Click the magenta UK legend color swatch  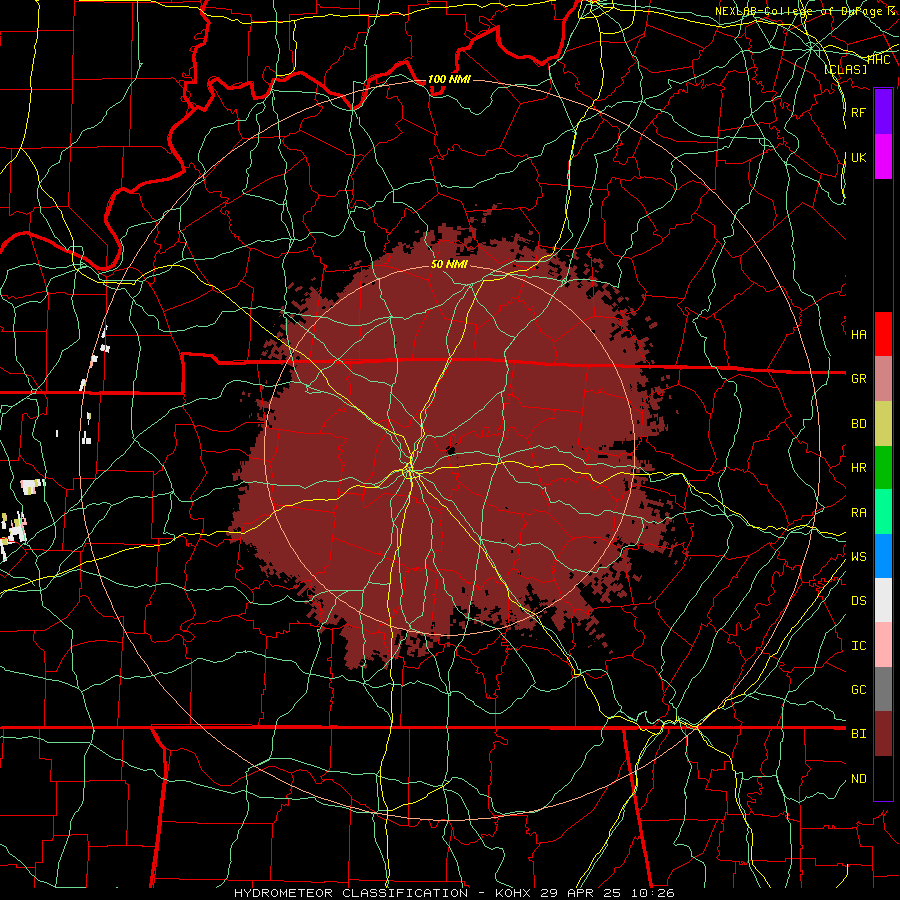[x=883, y=157]
